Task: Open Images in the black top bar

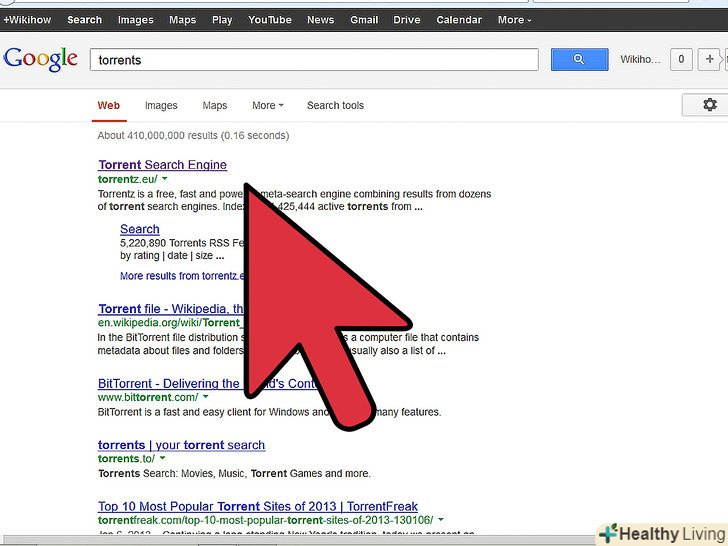Action: 136,20
